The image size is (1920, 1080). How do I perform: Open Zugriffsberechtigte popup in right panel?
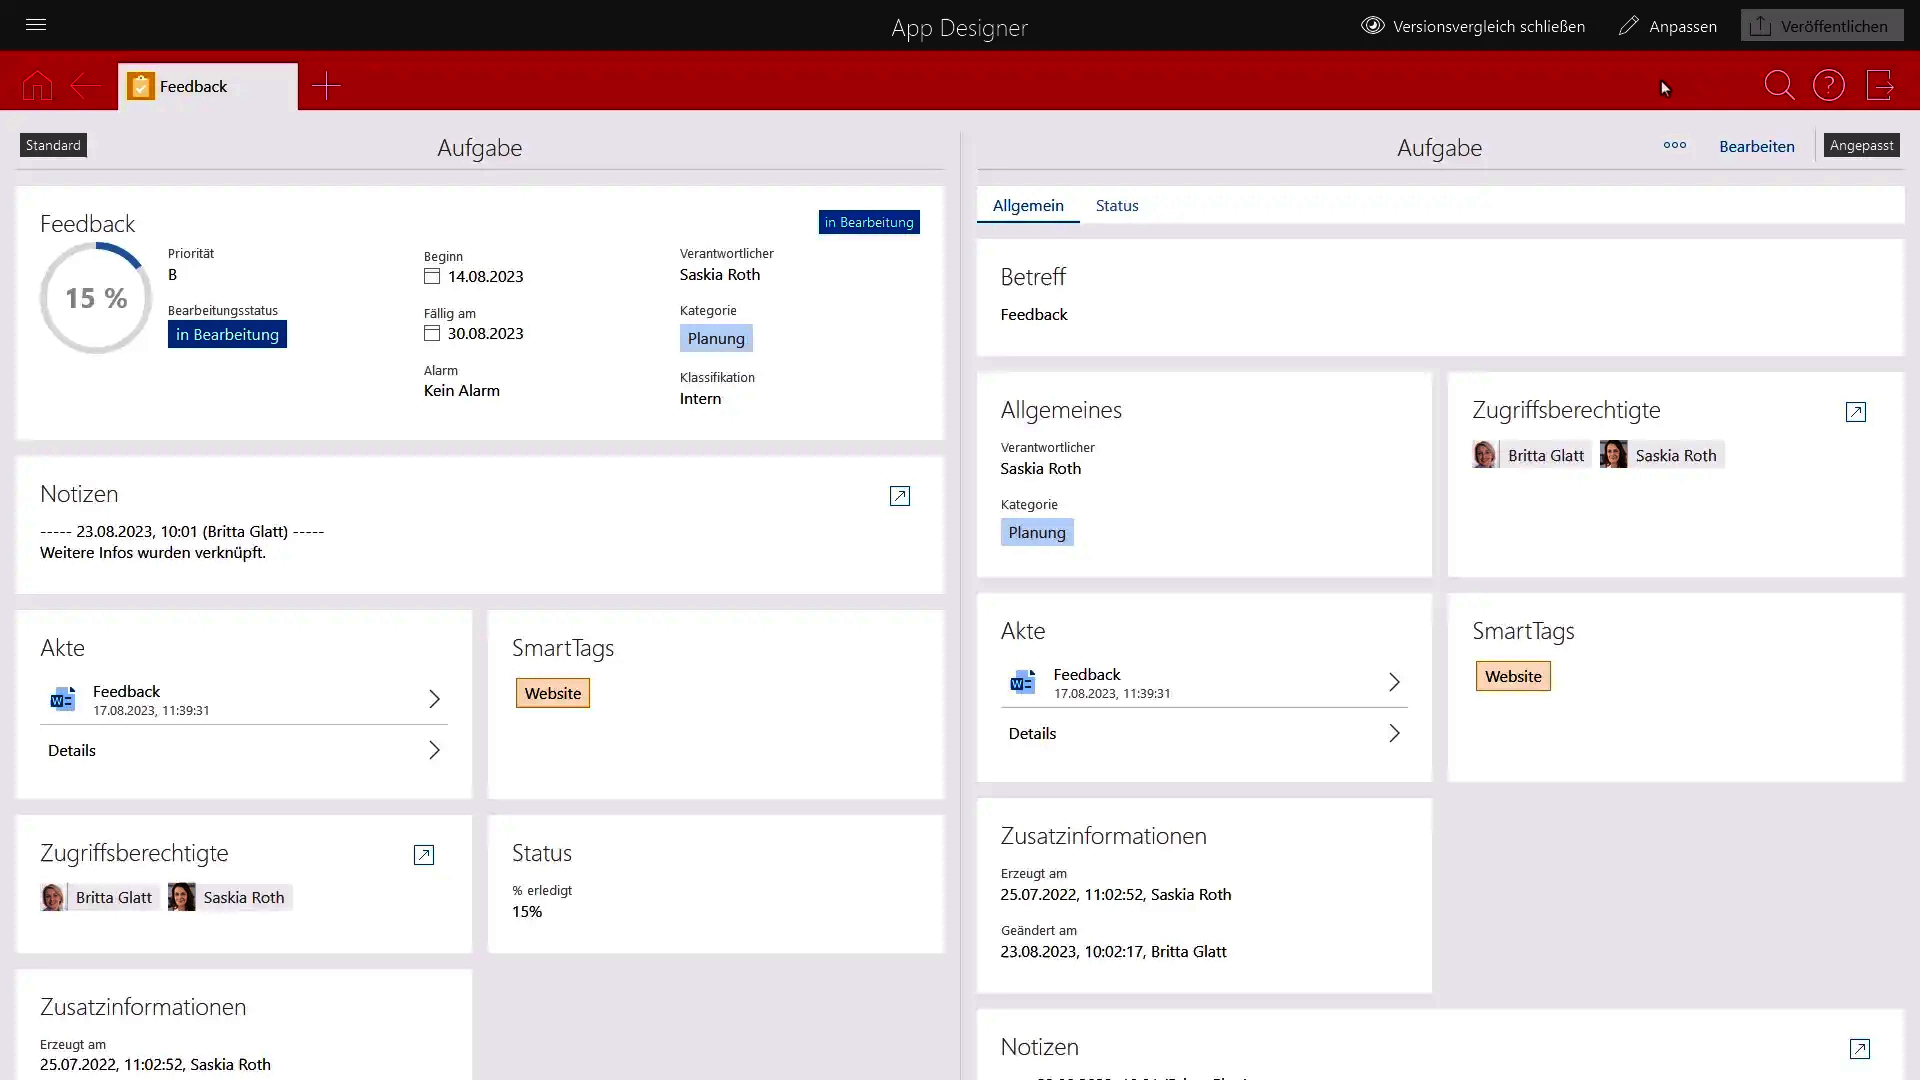(1855, 412)
